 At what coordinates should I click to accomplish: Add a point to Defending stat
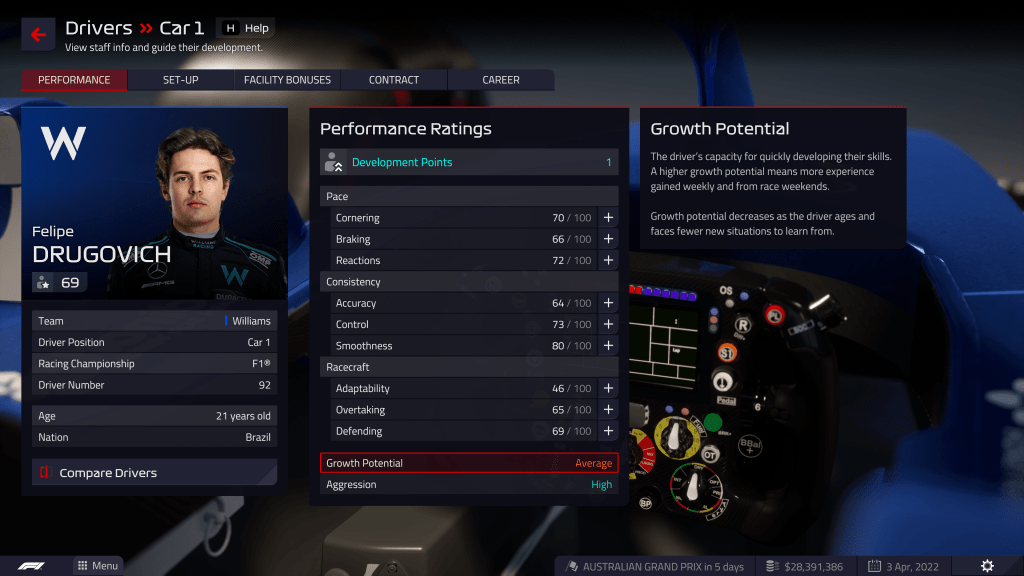click(608, 431)
